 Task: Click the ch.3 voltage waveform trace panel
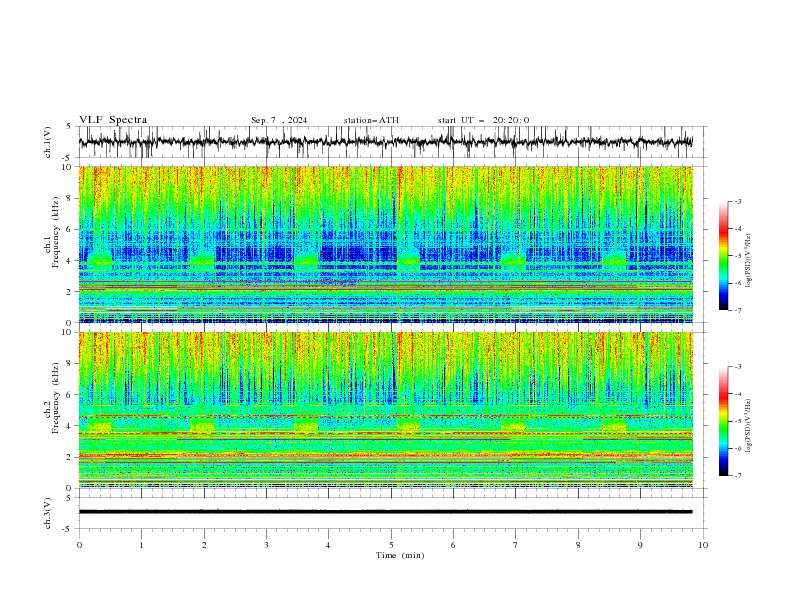(392, 513)
